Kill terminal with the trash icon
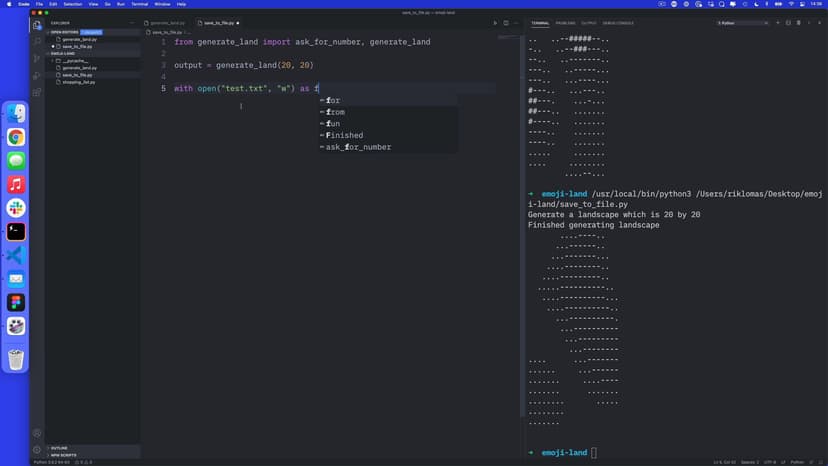 click(800, 22)
